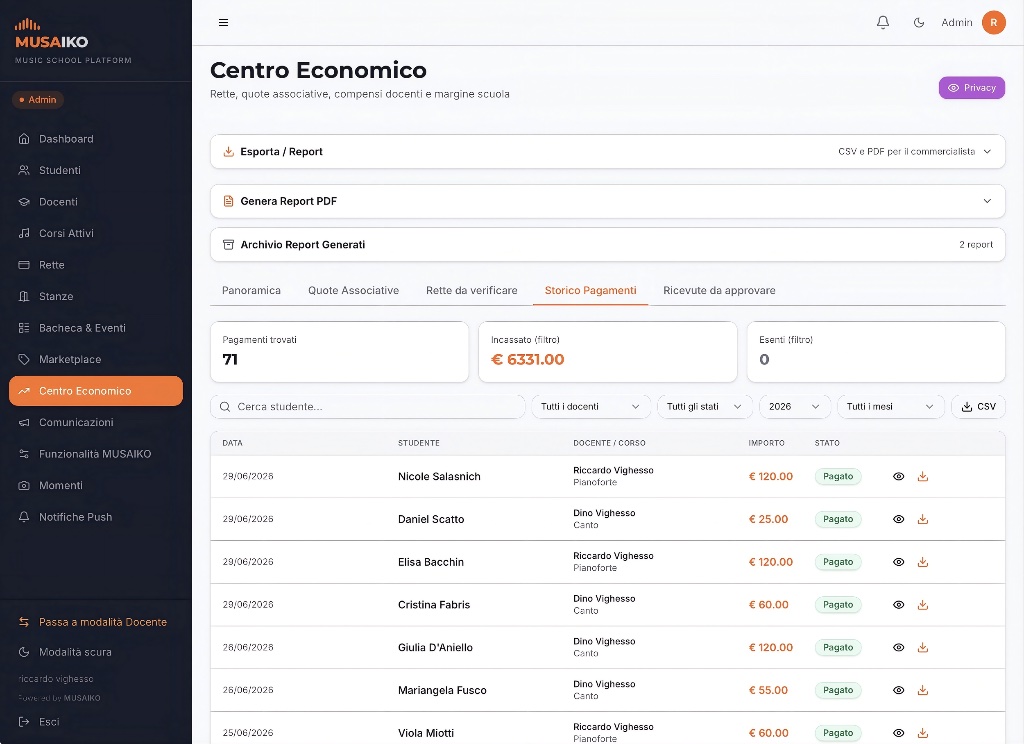This screenshot has width=1024, height=744.
Task: Download Daniel Scatto receipt
Action: 923,519
